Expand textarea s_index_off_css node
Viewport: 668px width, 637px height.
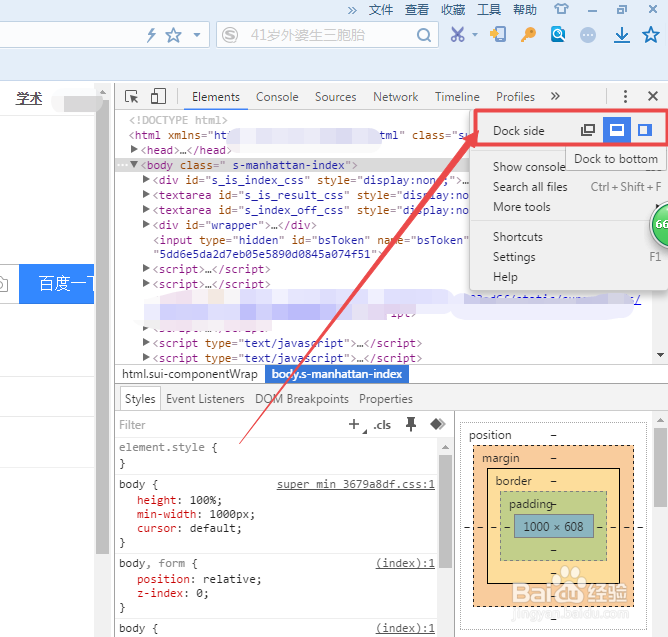click(x=146, y=209)
